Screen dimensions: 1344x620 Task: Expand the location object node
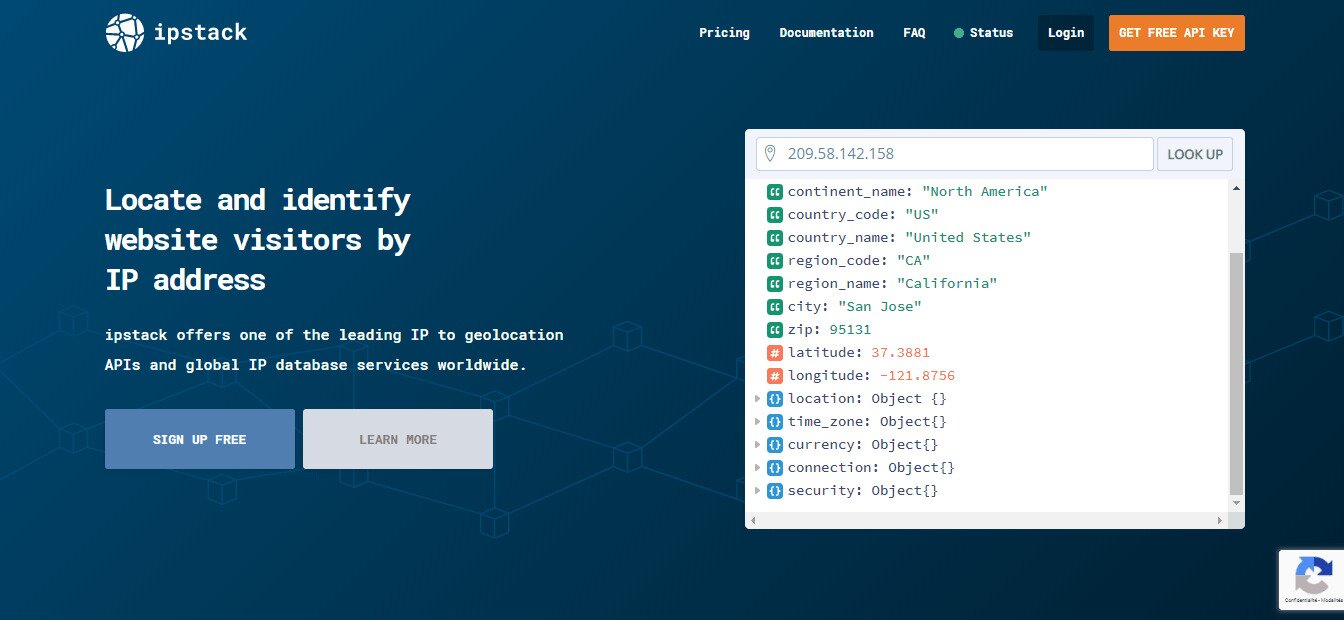757,399
